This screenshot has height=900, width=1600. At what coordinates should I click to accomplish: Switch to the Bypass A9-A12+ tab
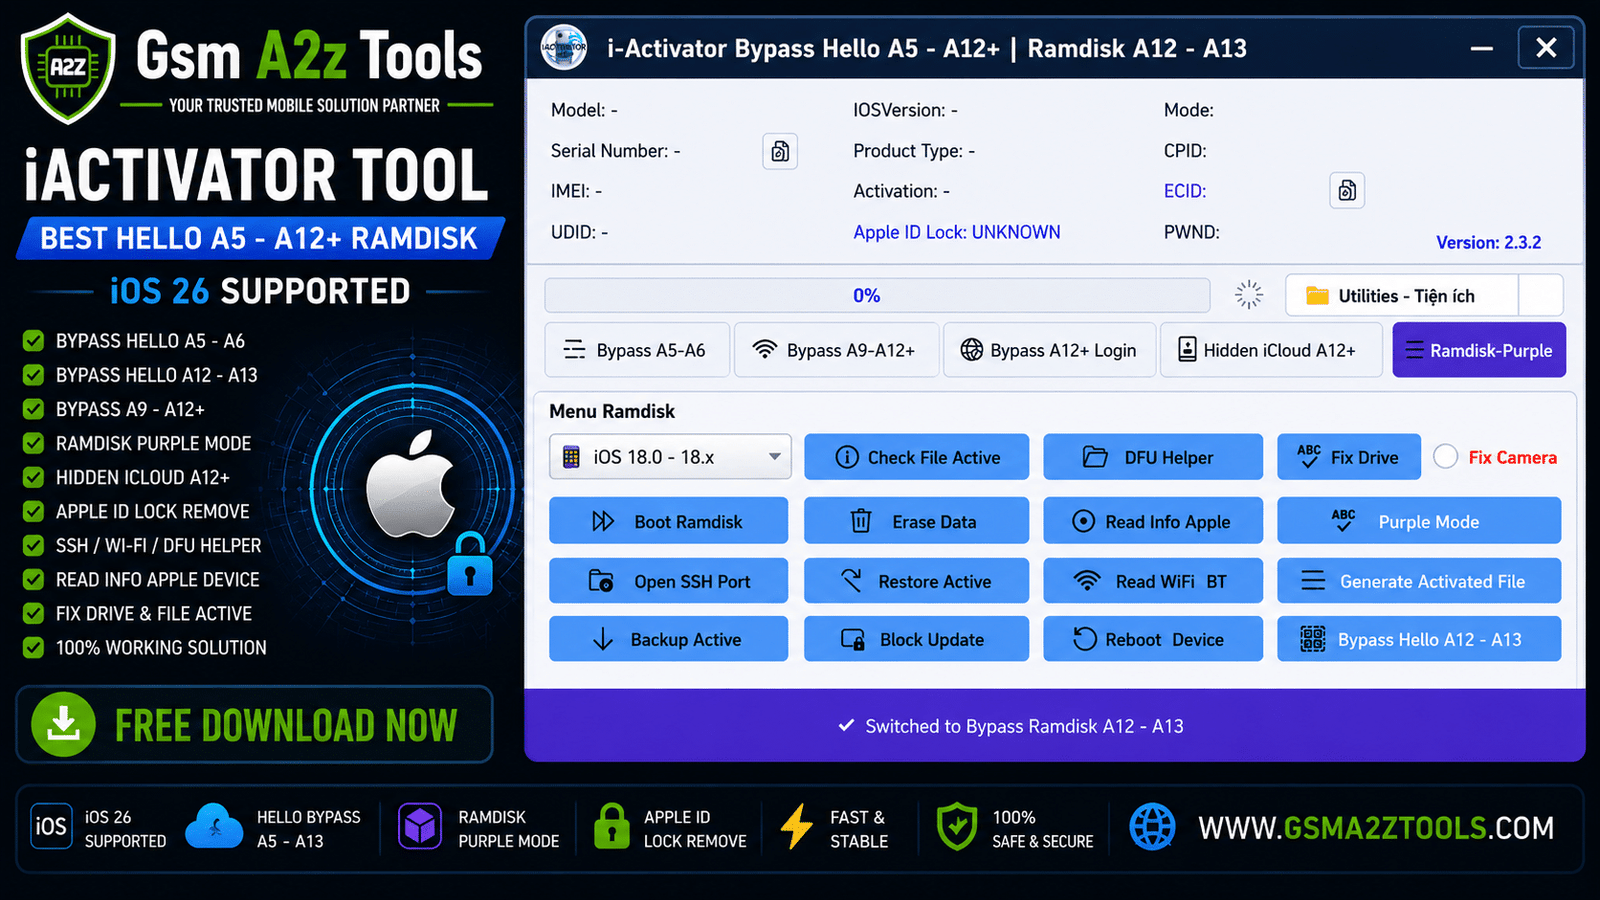tap(837, 350)
